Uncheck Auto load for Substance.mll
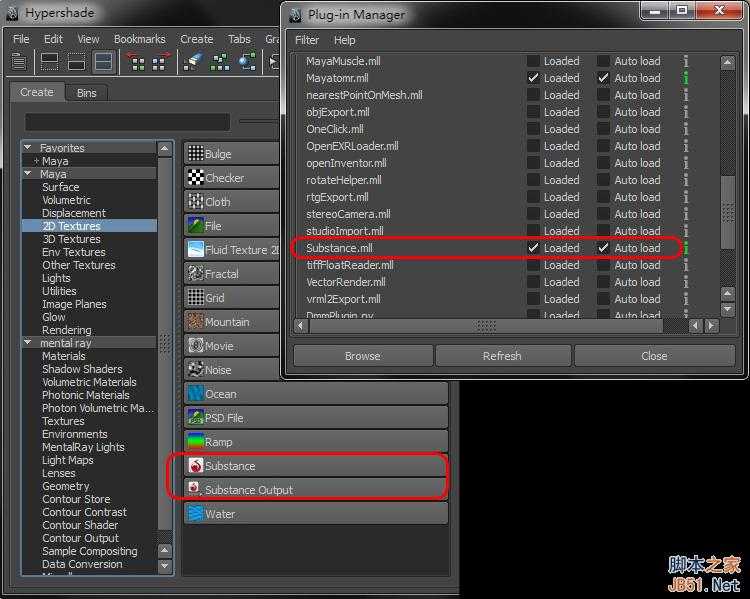 coord(604,248)
